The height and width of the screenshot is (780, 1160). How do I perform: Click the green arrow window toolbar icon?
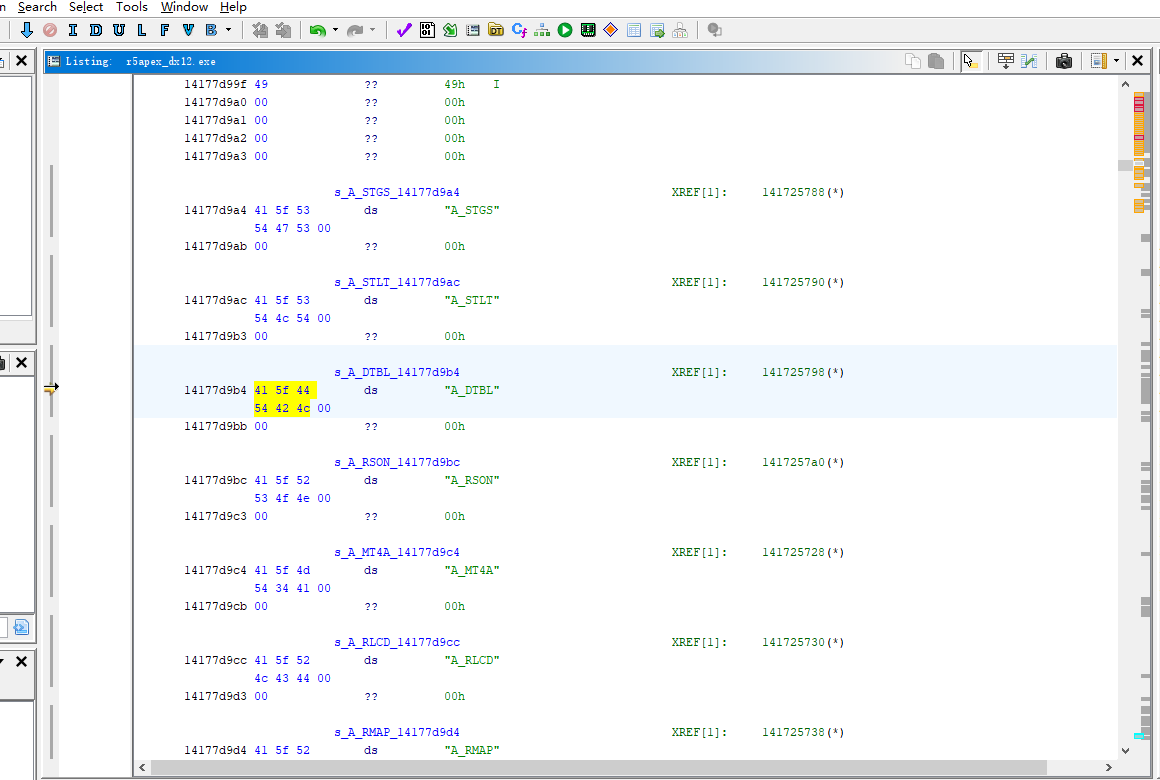tap(450, 30)
